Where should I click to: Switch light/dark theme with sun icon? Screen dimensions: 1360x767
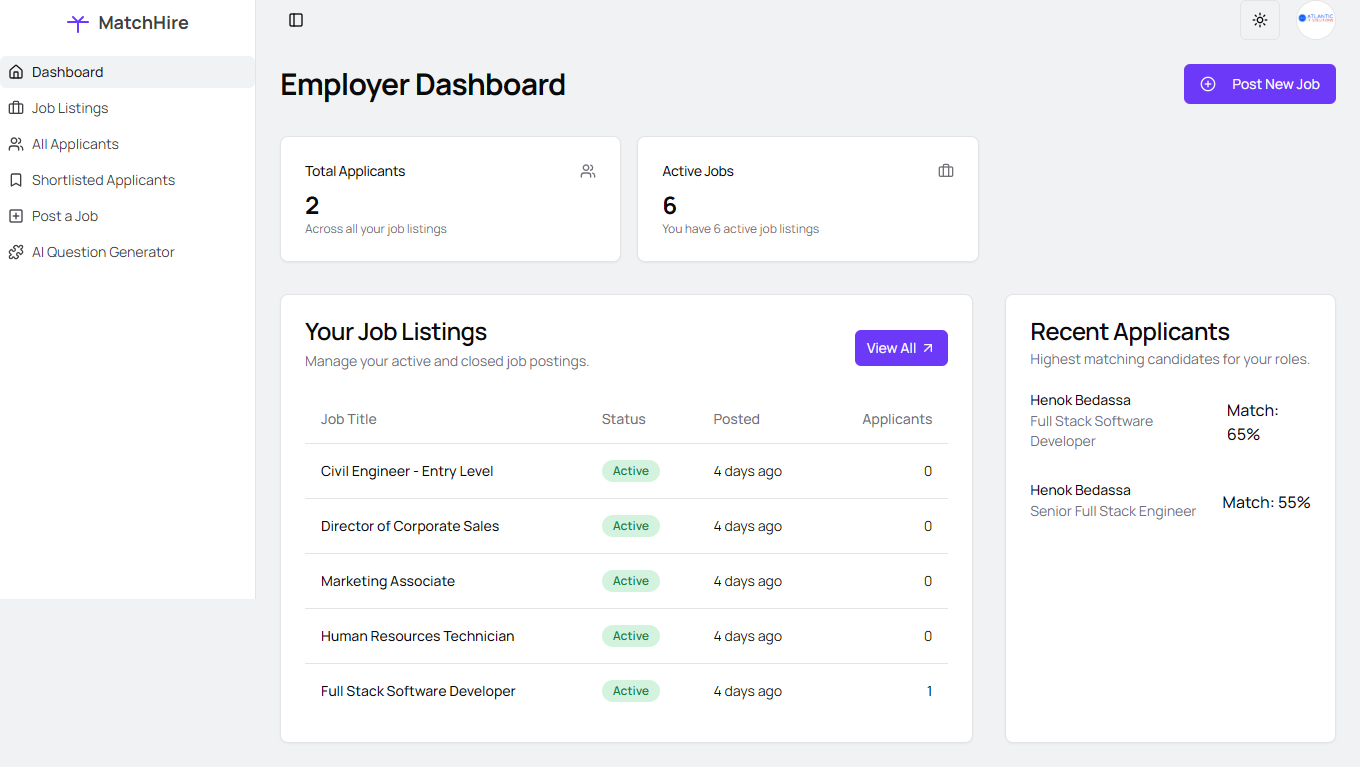point(1260,20)
